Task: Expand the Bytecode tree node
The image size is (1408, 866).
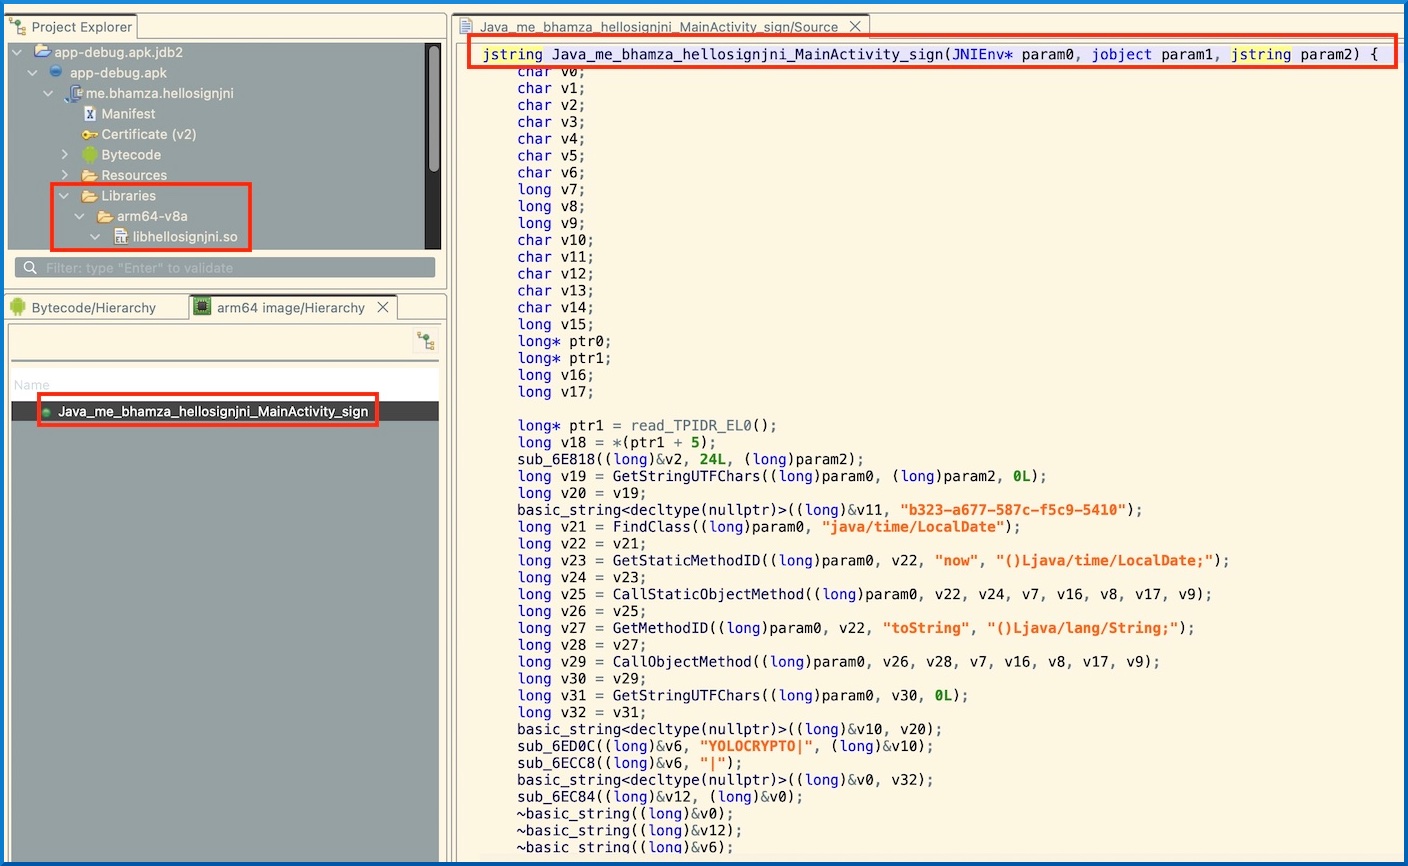Action: click(65, 155)
